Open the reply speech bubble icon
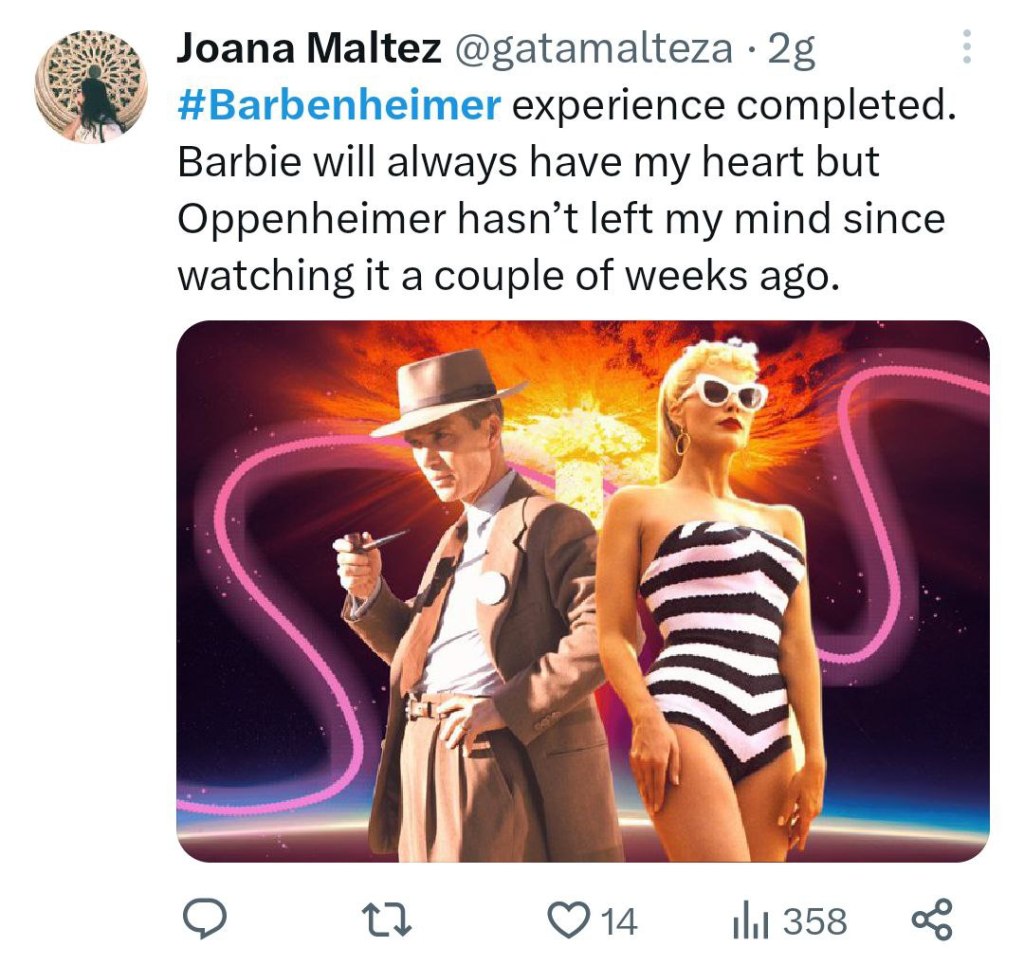This screenshot has height=965, width=1024. coord(206,920)
